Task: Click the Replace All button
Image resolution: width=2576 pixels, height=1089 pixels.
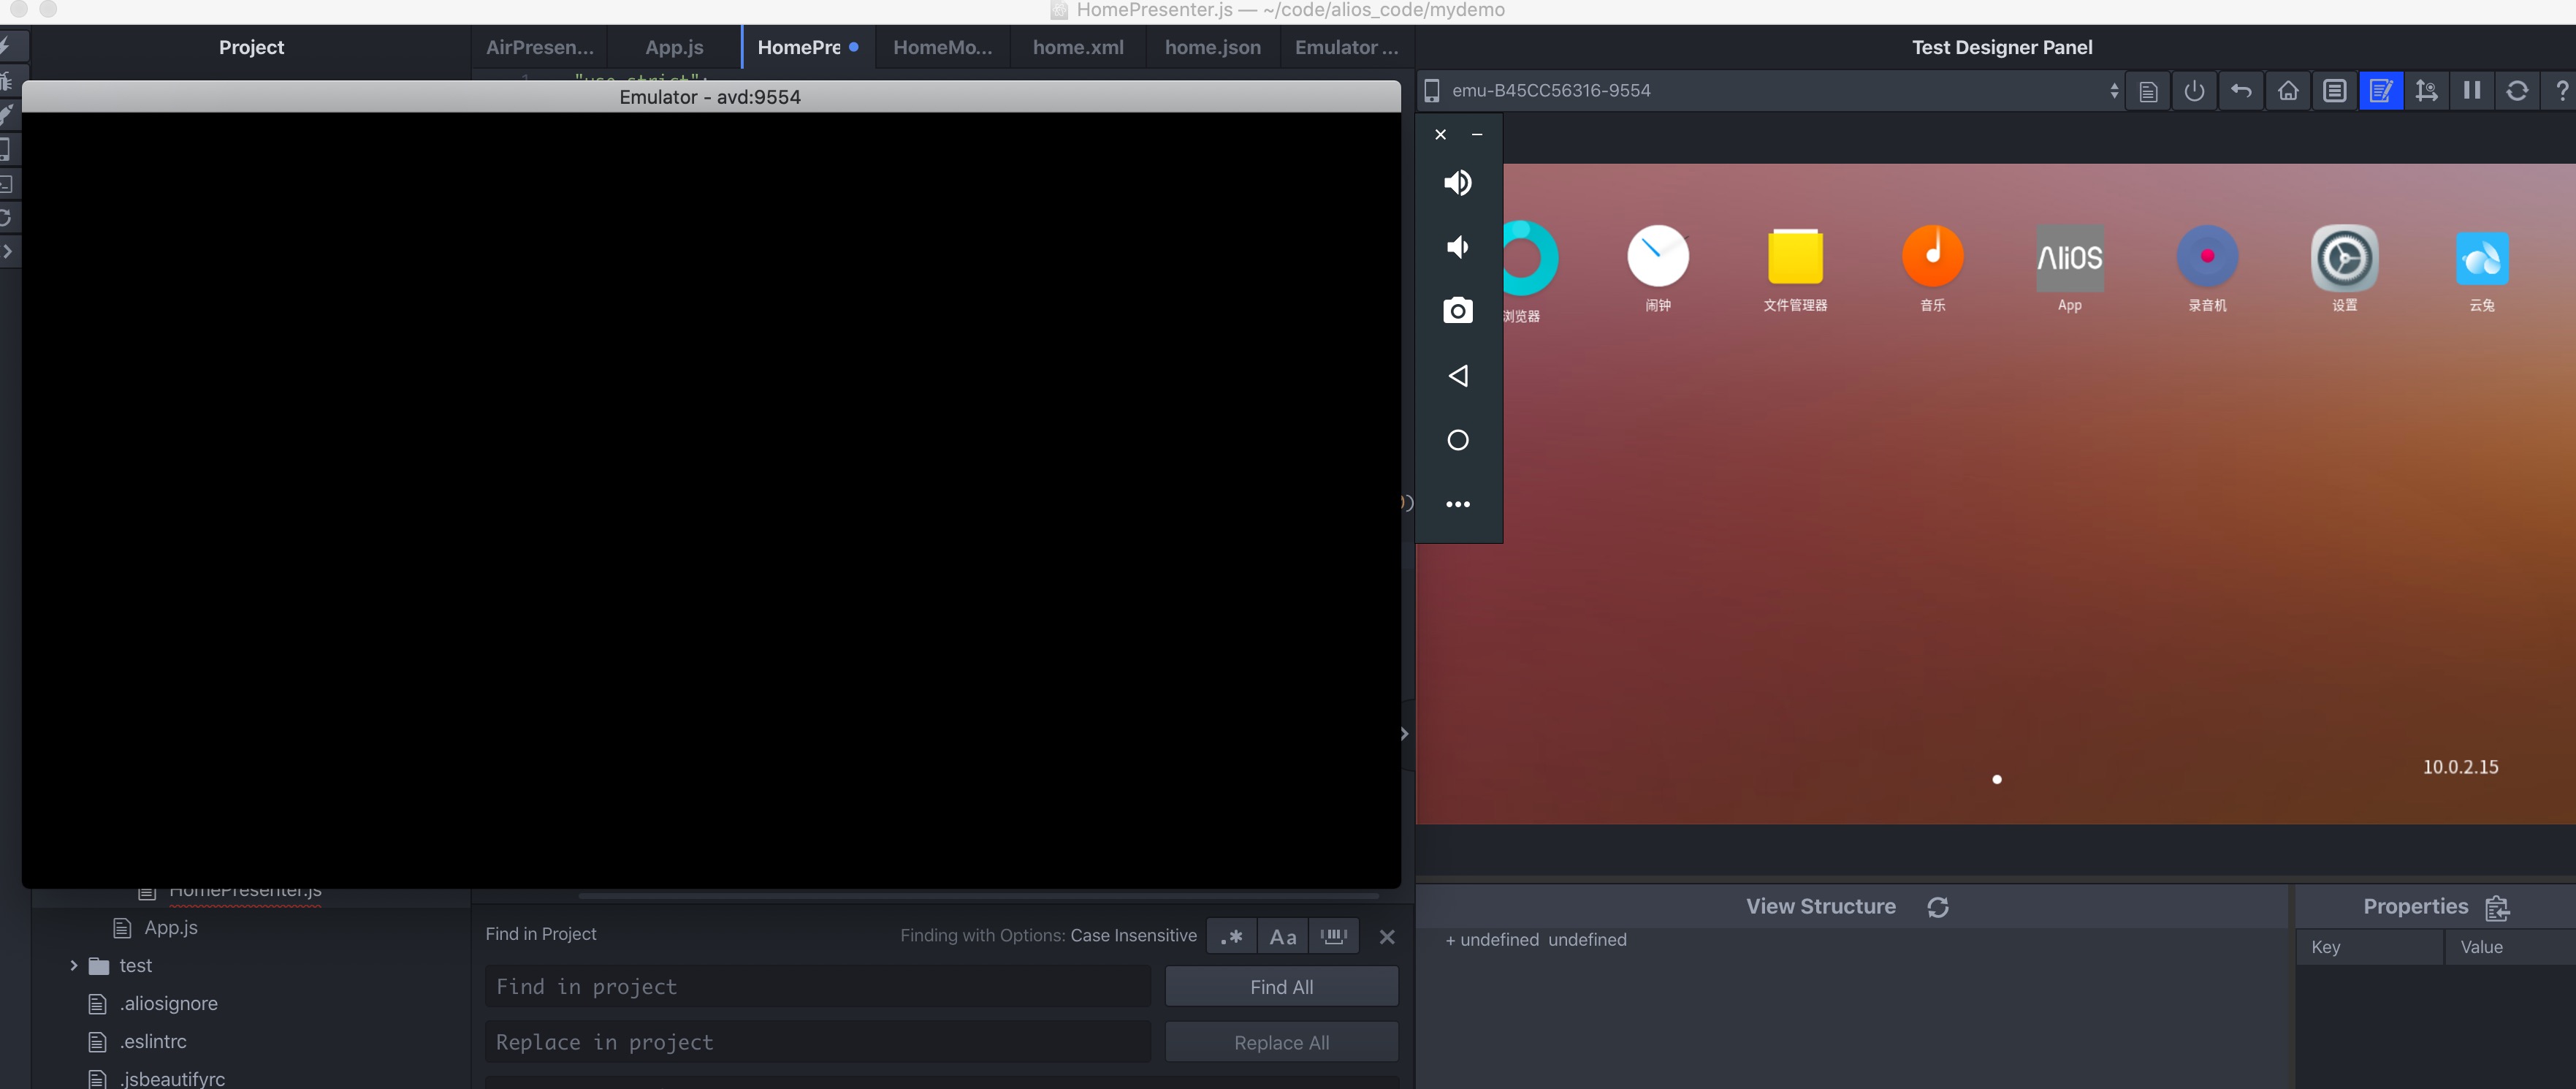Action: pyautogui.click(x=1282, y=1043)
